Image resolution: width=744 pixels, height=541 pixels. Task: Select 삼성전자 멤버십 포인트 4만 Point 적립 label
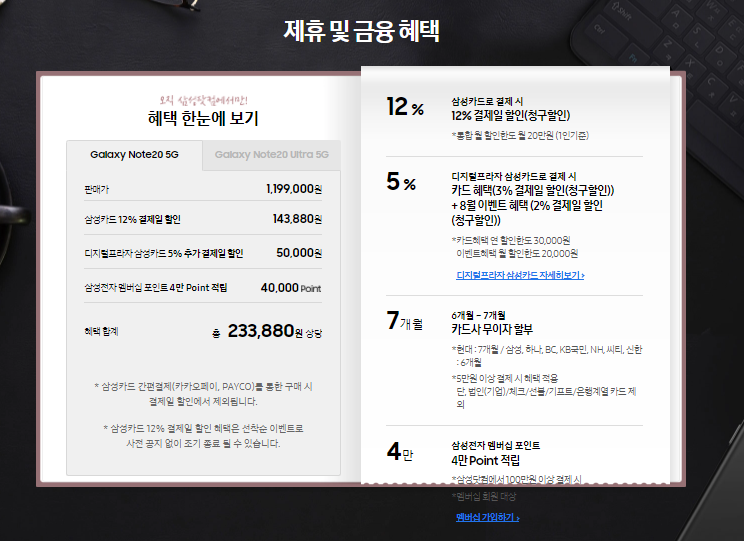156,288
